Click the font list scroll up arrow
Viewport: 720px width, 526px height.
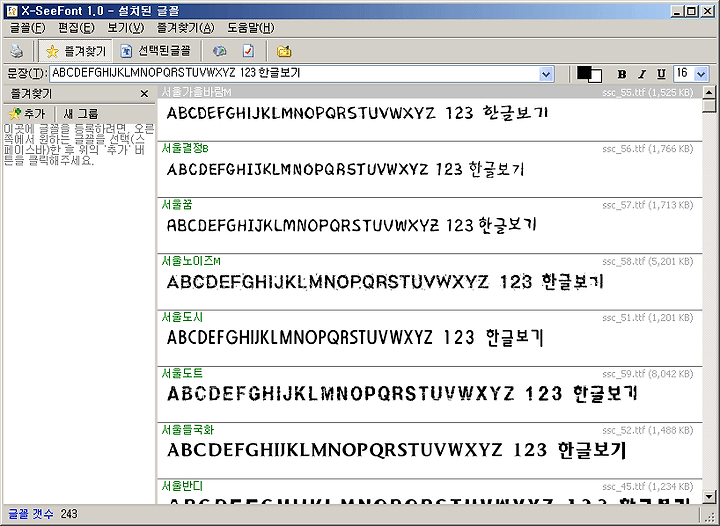(709, 93)
